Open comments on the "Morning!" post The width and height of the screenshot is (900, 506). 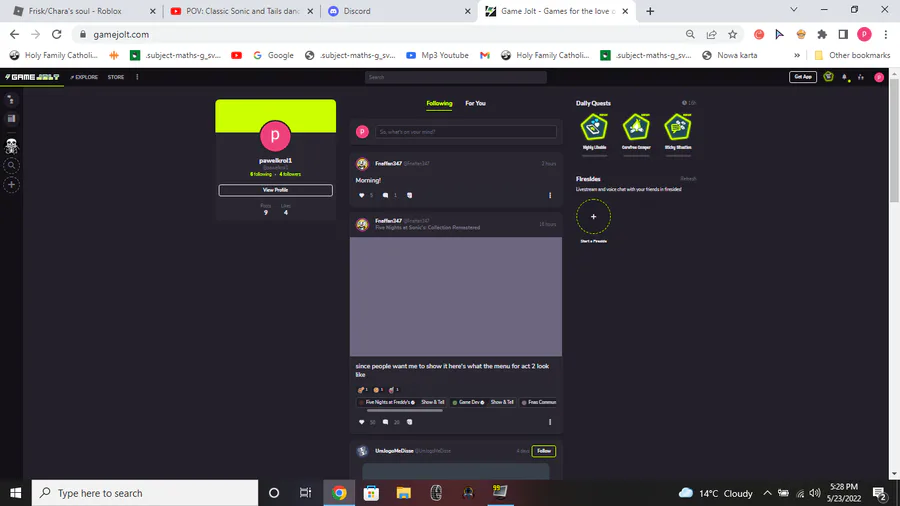click(386, 196)
